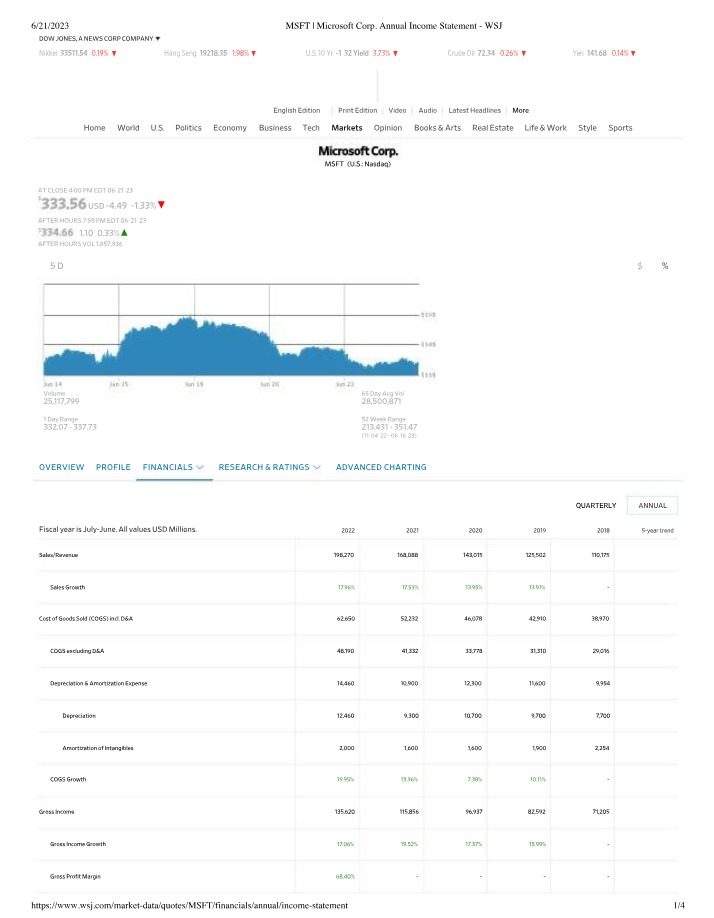
Task: Click the Gross Profit Margin row label
Action: (75, 876)
